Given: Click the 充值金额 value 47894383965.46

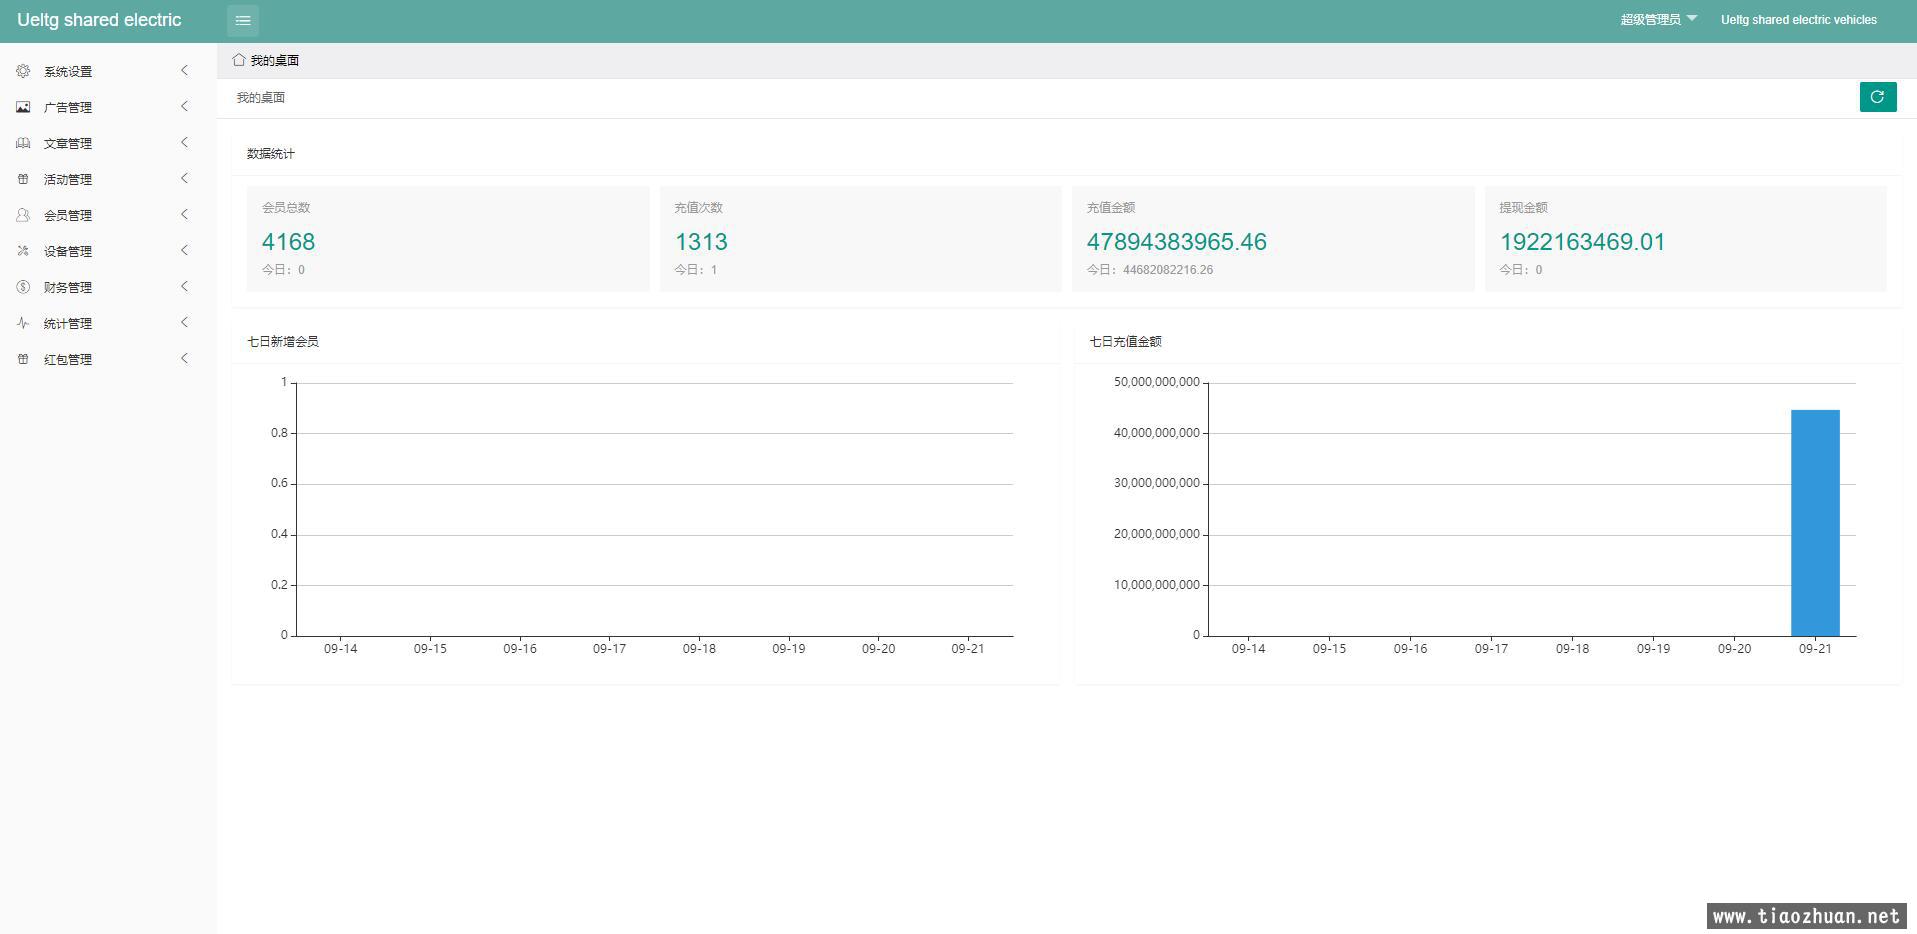Looking at the screenshot, I should [1176, 242].
